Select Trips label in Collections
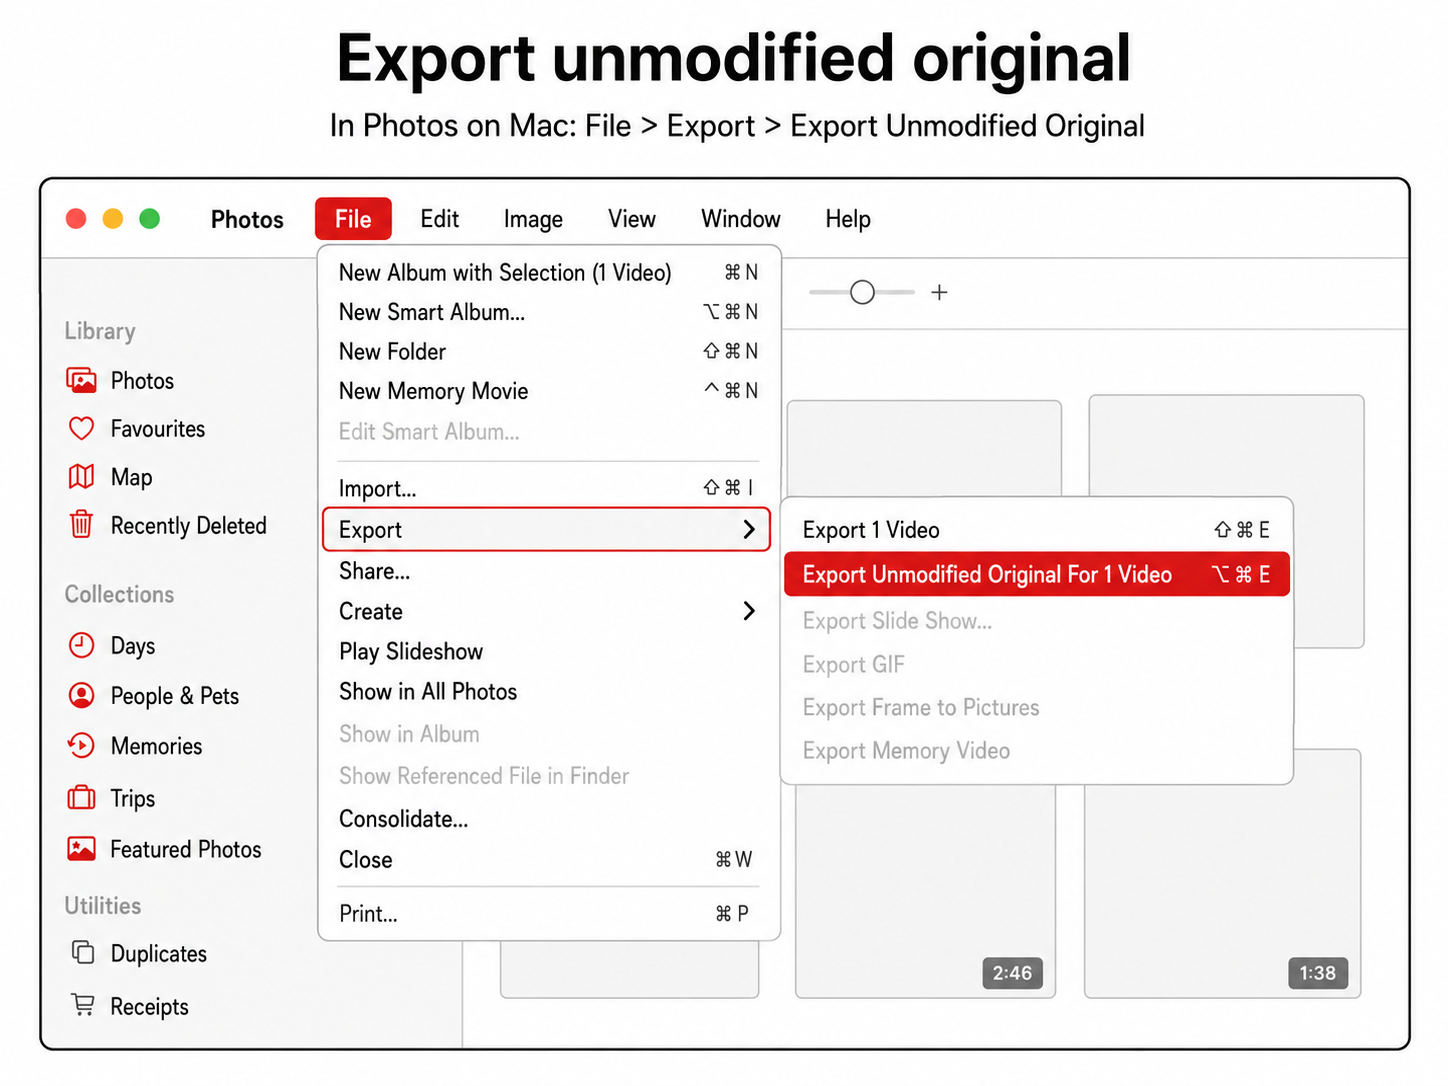Image resolution: width=1448 pixels, height=1086 pixels. pyautogui.click(x=133, y=798)
